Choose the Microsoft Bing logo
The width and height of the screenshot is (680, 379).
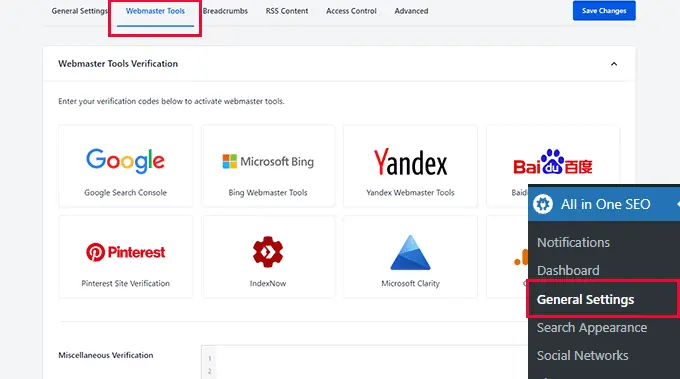pyautogui.click(x=268, y=161)
